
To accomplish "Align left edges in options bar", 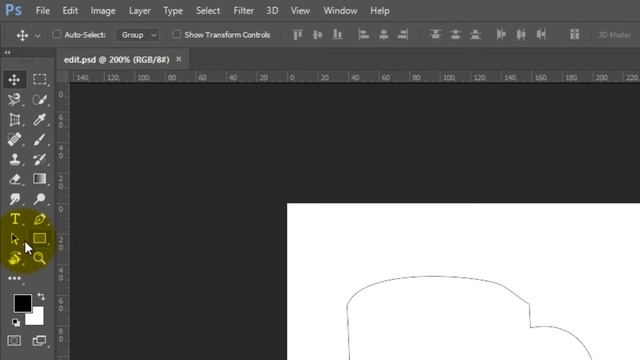I will 363,35.
